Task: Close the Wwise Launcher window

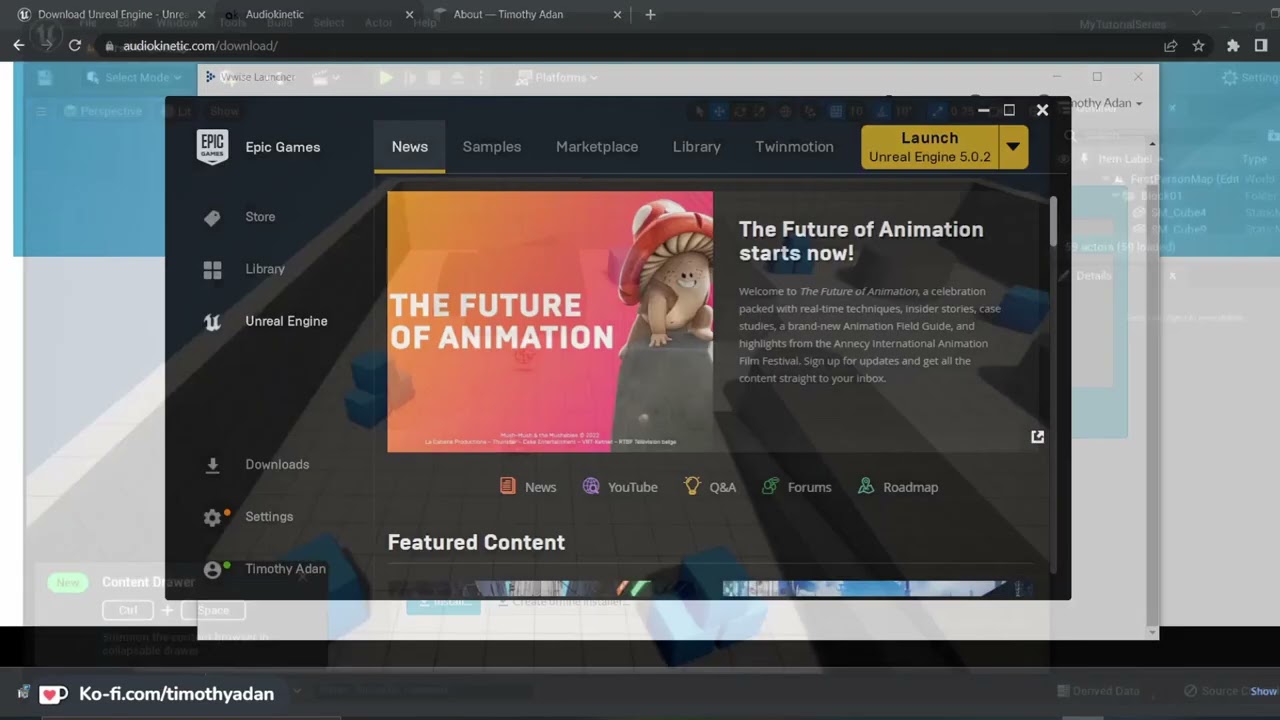Action: pyautogui.click(x=1138, y=77)
